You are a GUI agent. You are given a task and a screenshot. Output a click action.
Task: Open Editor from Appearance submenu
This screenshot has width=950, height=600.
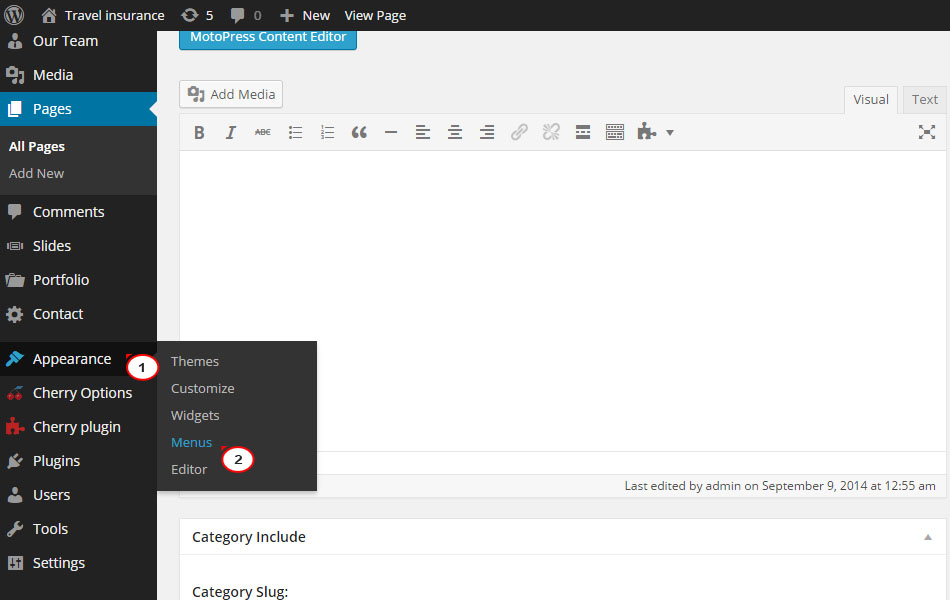tap(188, 470)
